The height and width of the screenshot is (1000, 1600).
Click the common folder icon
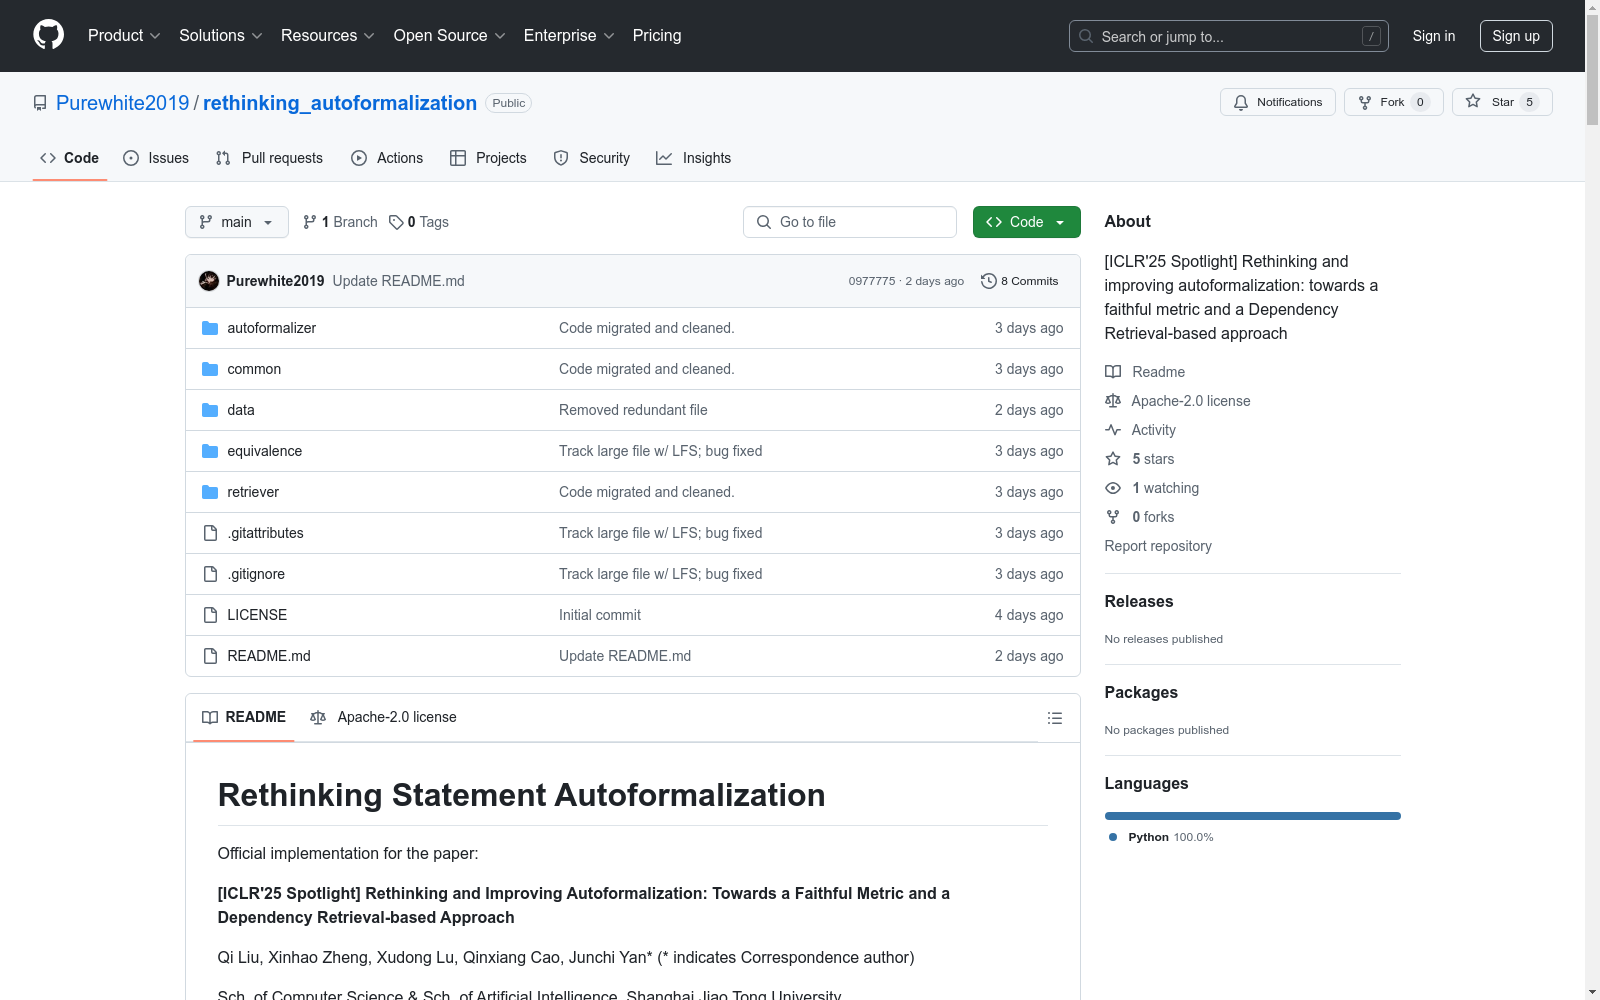[210, 369]
